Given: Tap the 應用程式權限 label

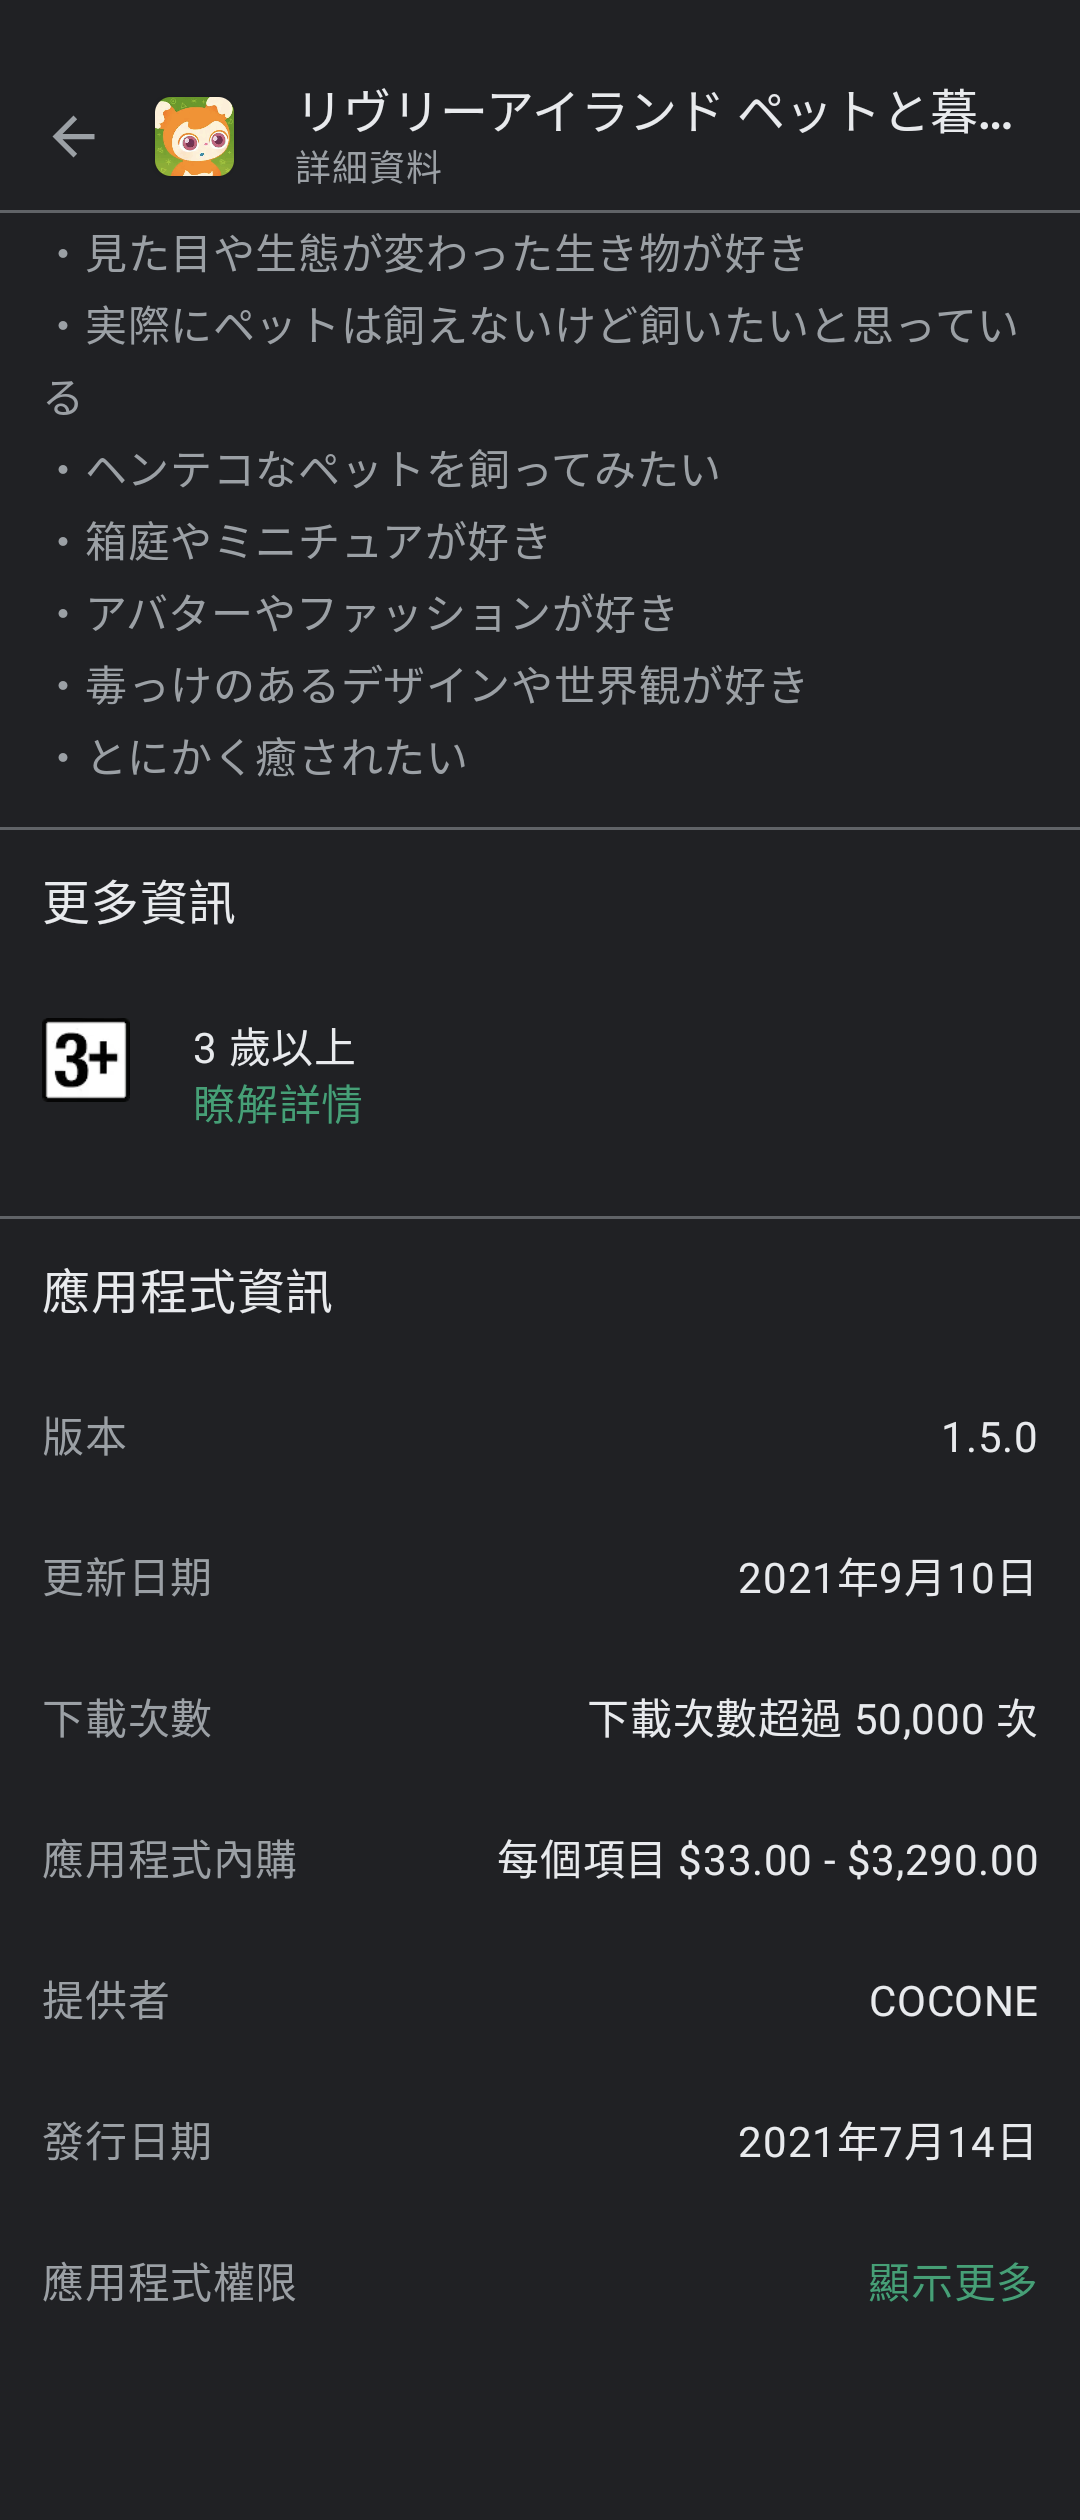Looking at the screenshot, I should click(x=170, y=2283).
